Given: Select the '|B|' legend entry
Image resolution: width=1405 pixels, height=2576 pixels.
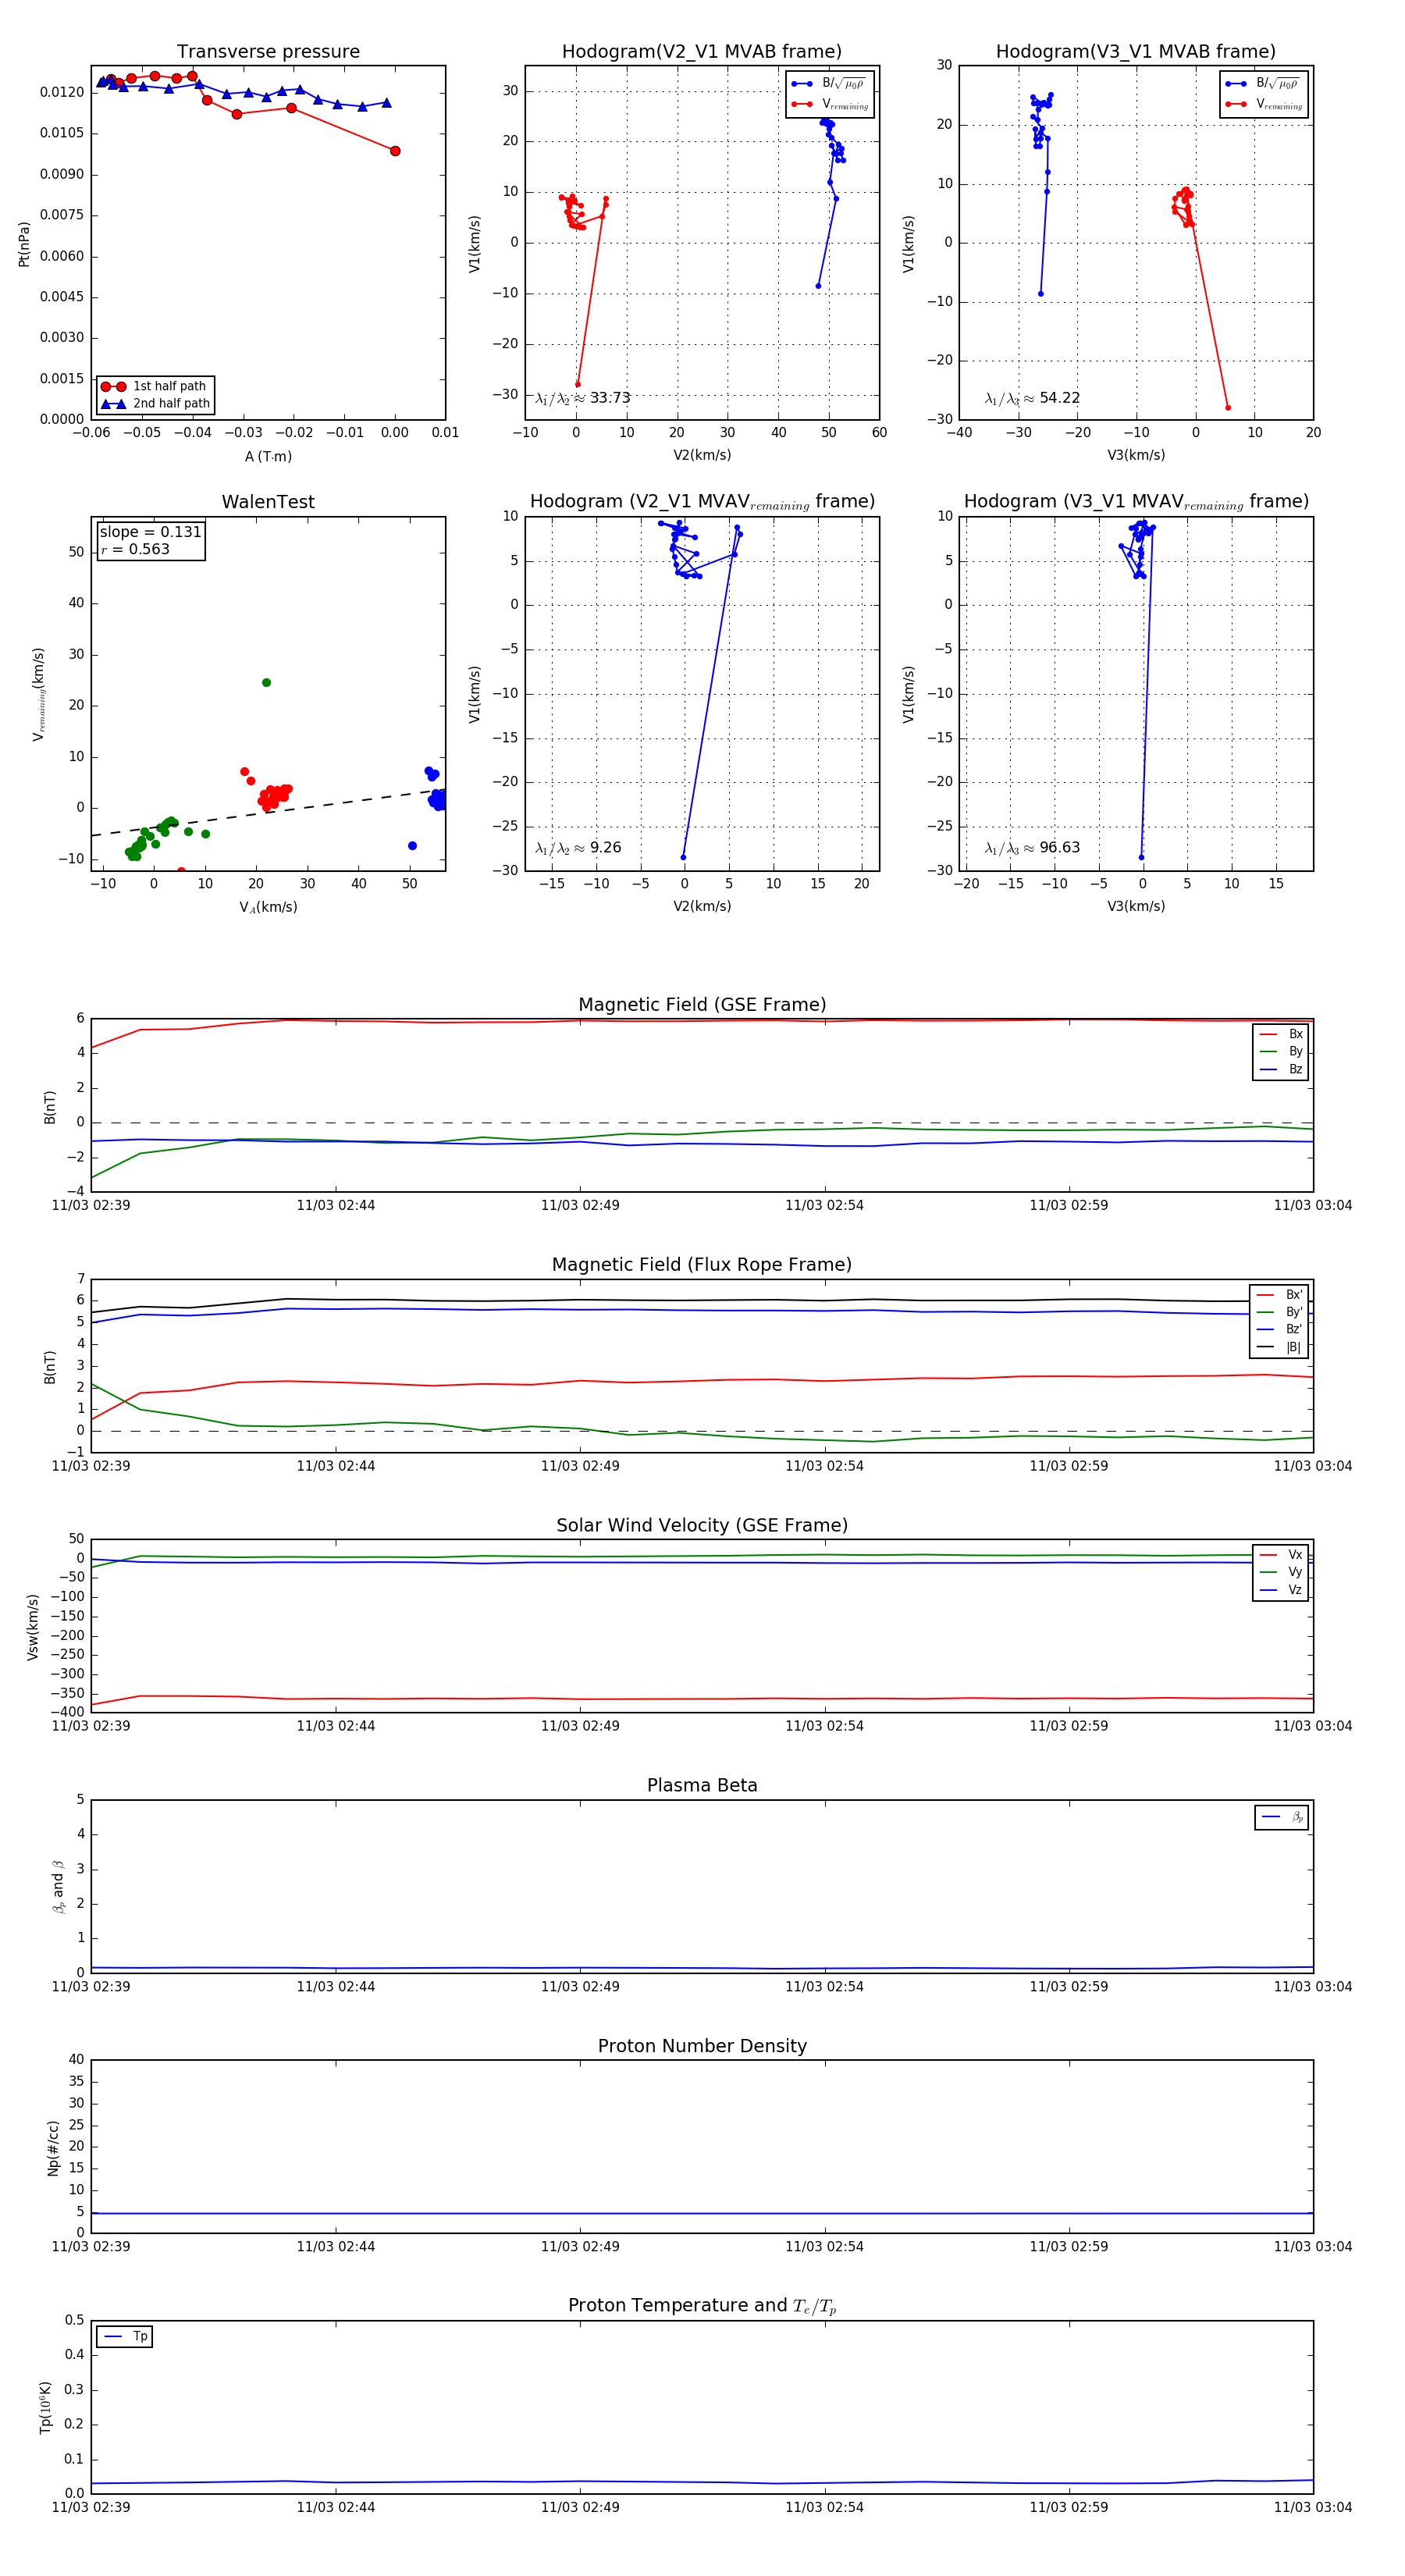Looking at the screenshot, I should [1280, 1348].
